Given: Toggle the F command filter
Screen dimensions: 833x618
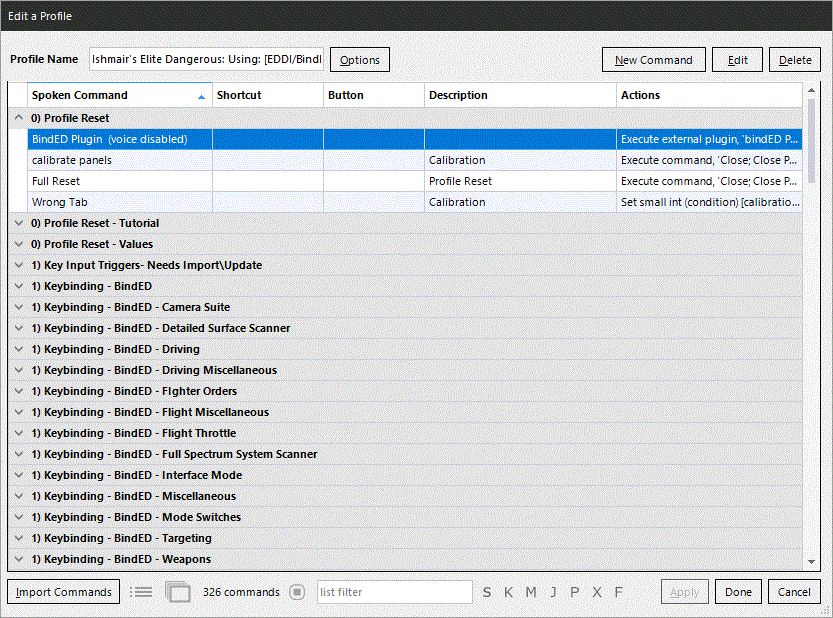Looking at the screenshot, I should (618, 592).
